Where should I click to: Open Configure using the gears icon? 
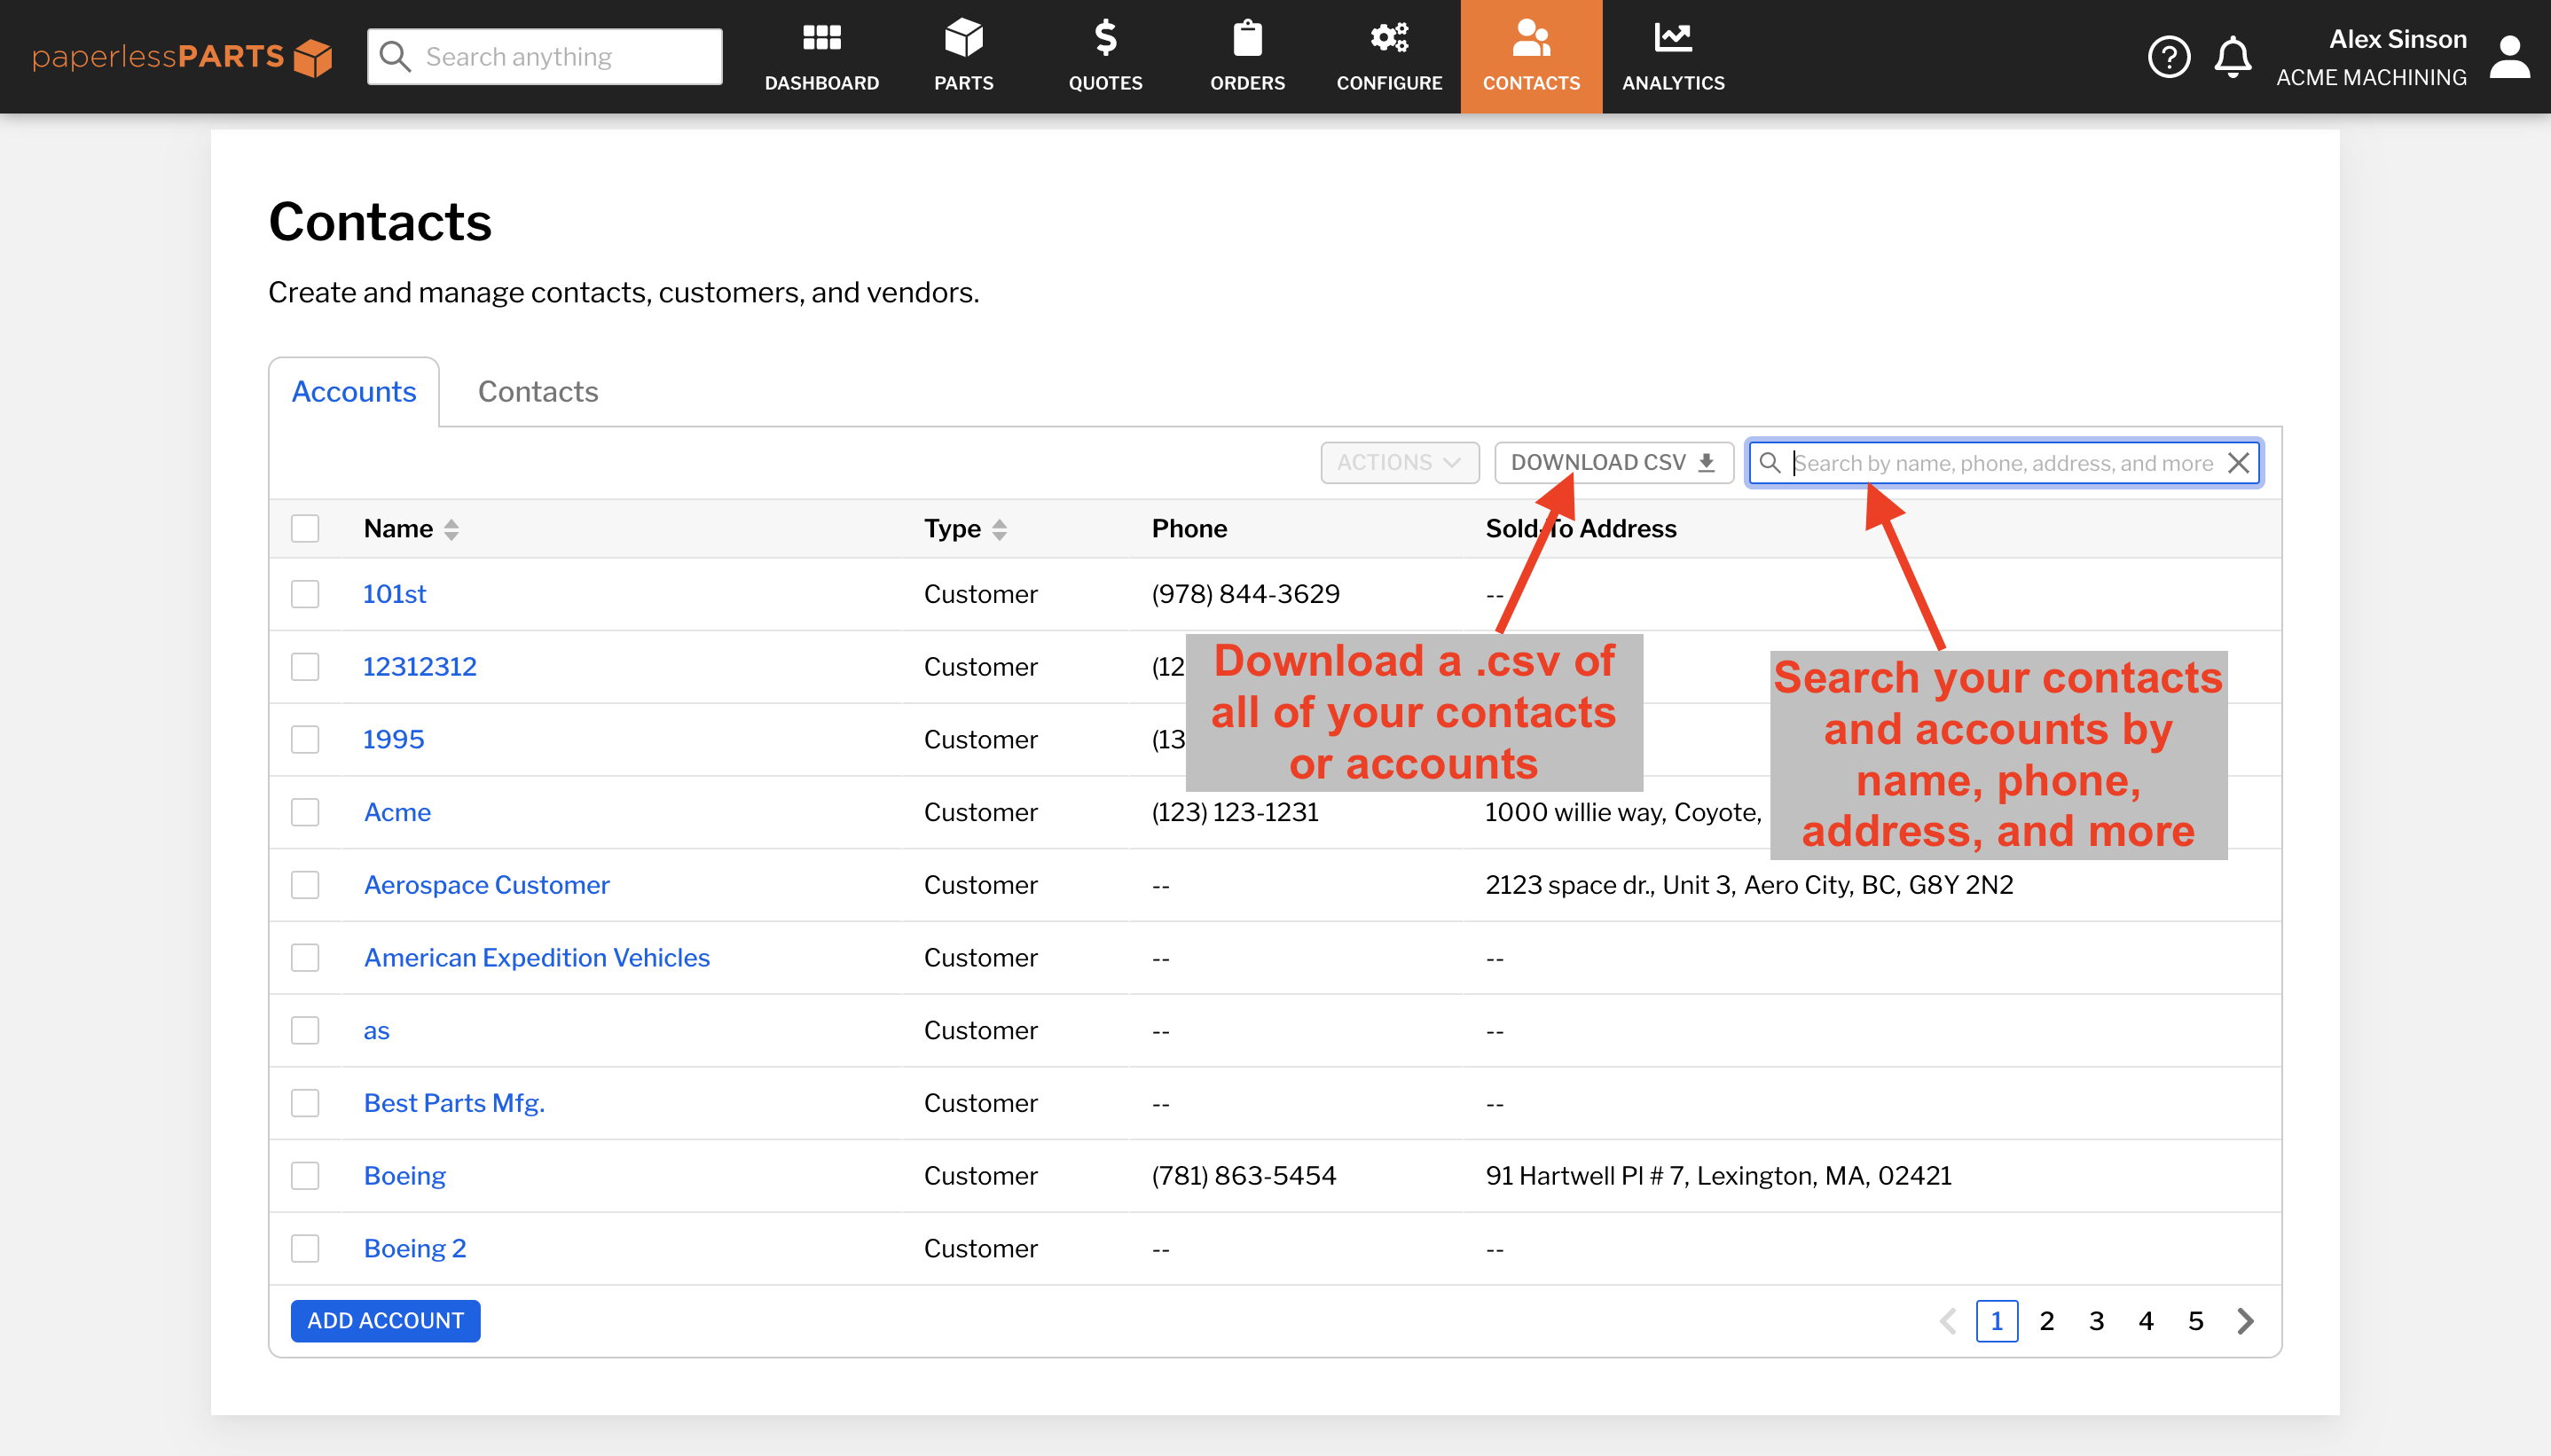coord(1387,40)
